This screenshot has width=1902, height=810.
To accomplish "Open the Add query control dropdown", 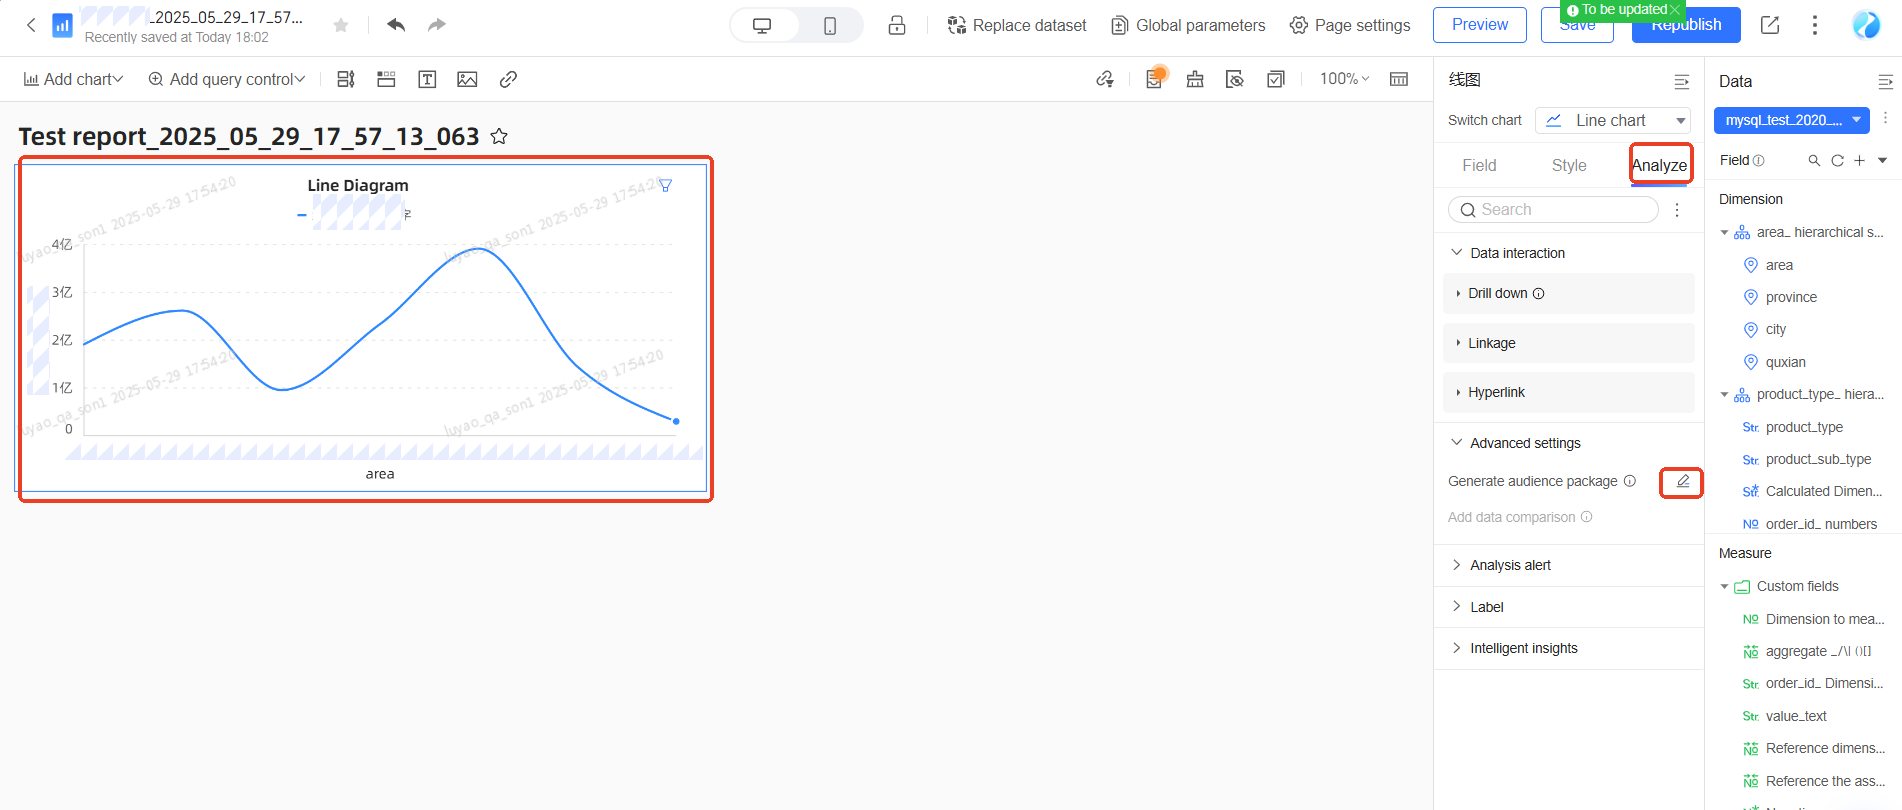I will [226, 79].
